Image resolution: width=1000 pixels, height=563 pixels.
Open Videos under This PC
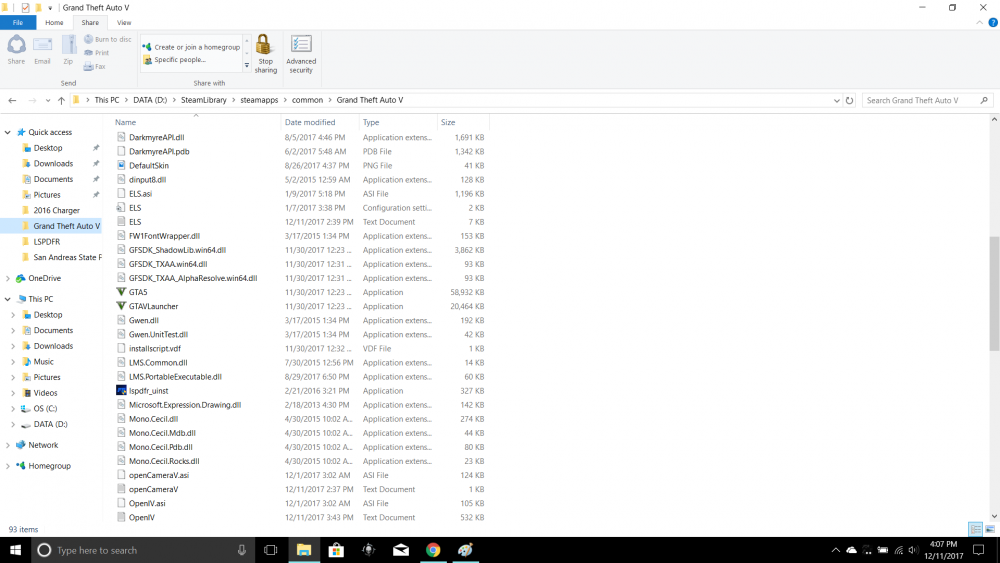click(45, 393)
